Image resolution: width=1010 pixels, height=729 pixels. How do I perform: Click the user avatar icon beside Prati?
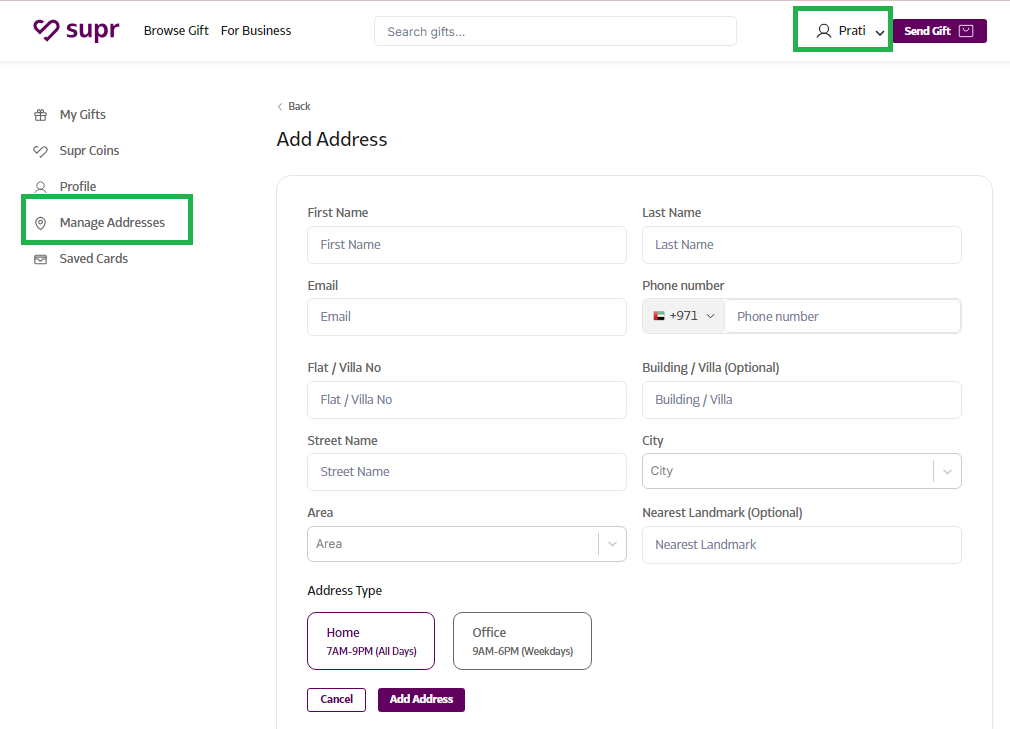click(x=824, y=31)
